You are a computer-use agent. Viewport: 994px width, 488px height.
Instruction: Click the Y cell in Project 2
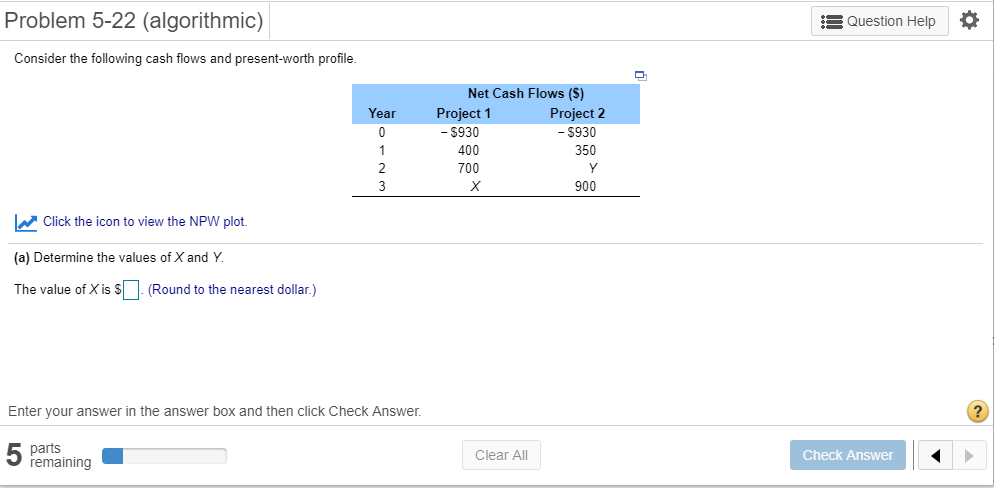[x=592, y=169]
